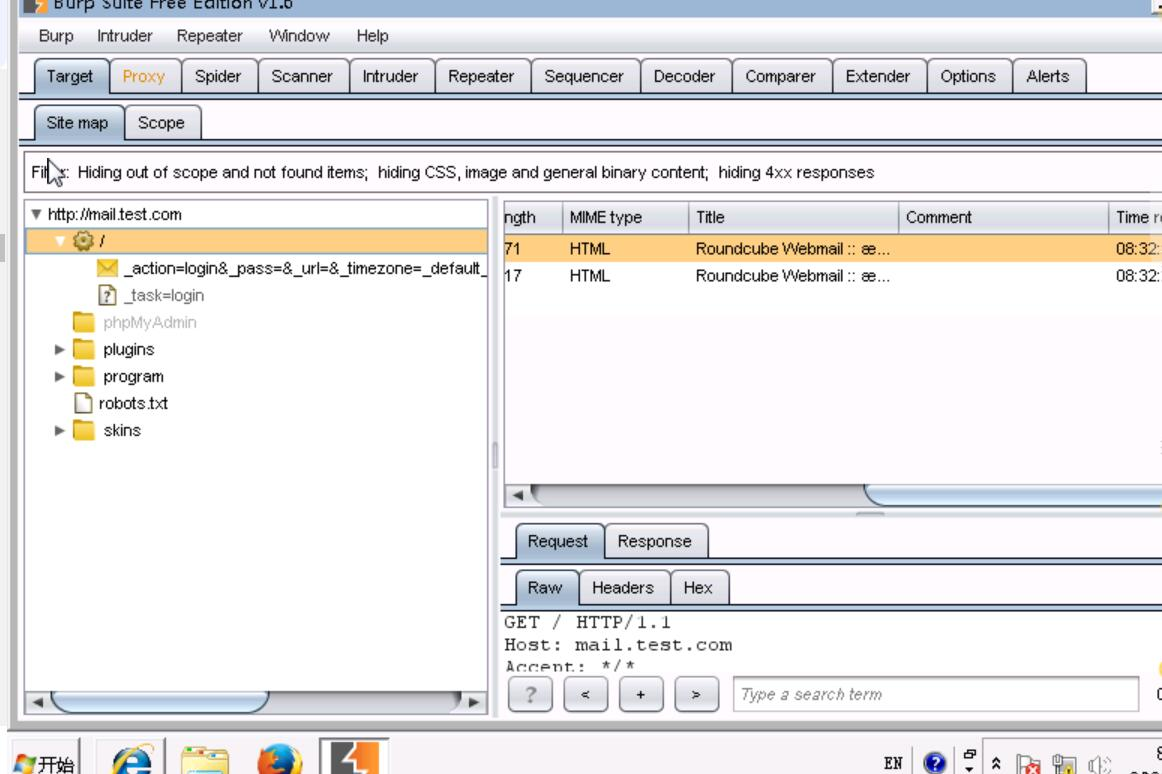
Task: Collapse the http://mail.test.com tree node
Action: tap(36, 214)
